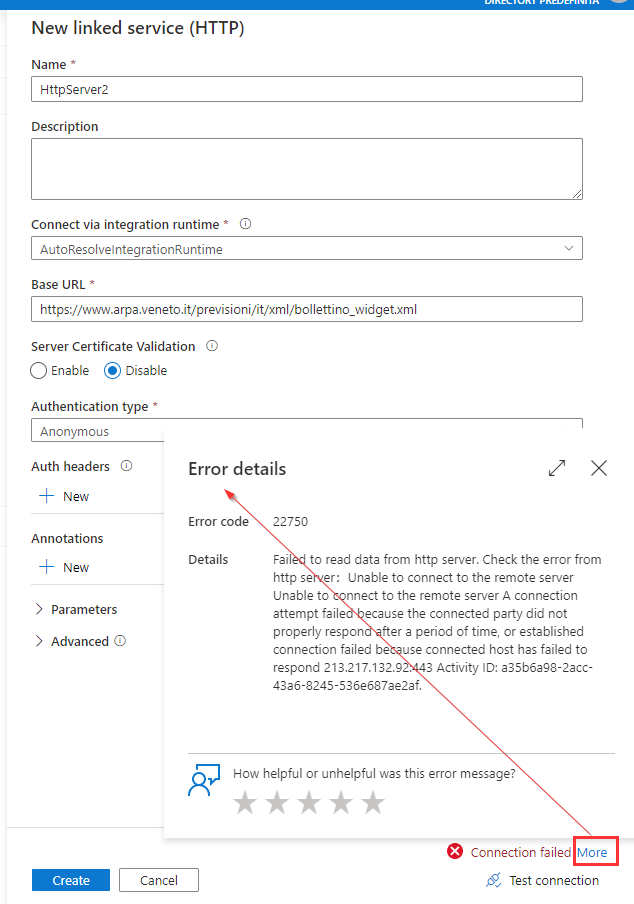634x904 pixels.
Task: Click the Create button
Action: [x=71, y=880]
